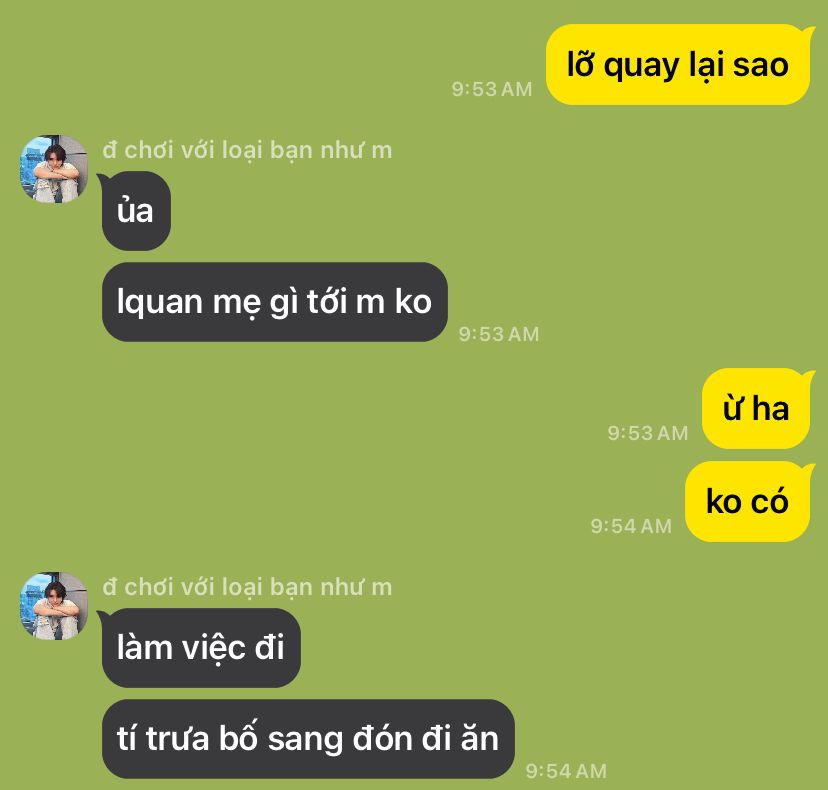Screen dimensions: 828x790
Task: Select the 'ko có' yellow bubble
Action: pos(747,501)
